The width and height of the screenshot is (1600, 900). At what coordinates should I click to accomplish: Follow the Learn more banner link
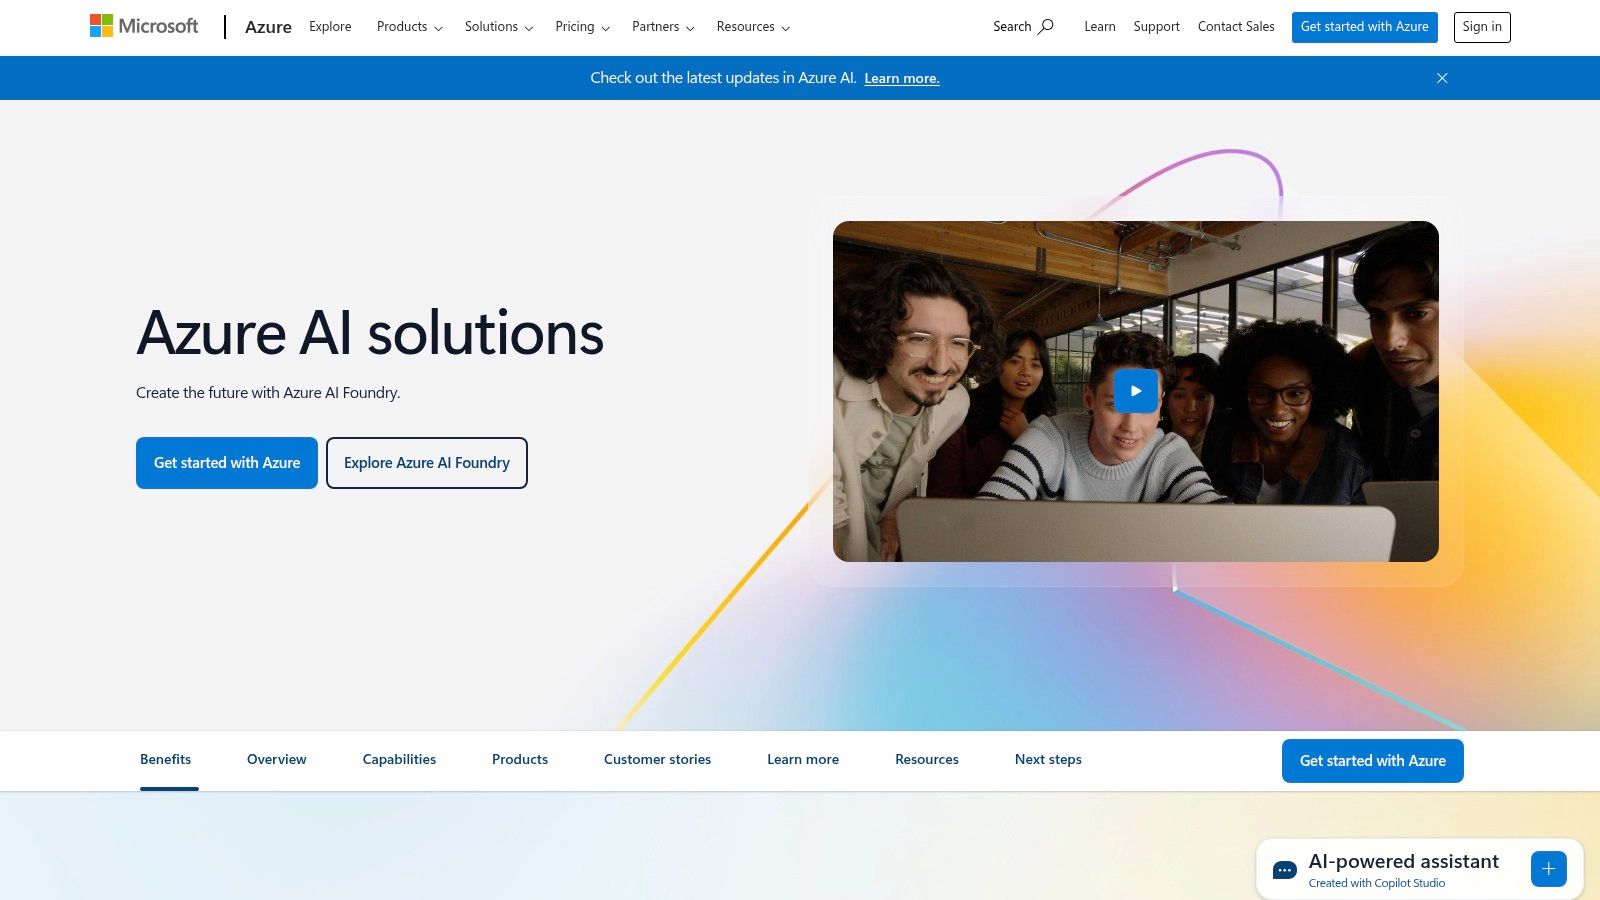pos(902,79)
